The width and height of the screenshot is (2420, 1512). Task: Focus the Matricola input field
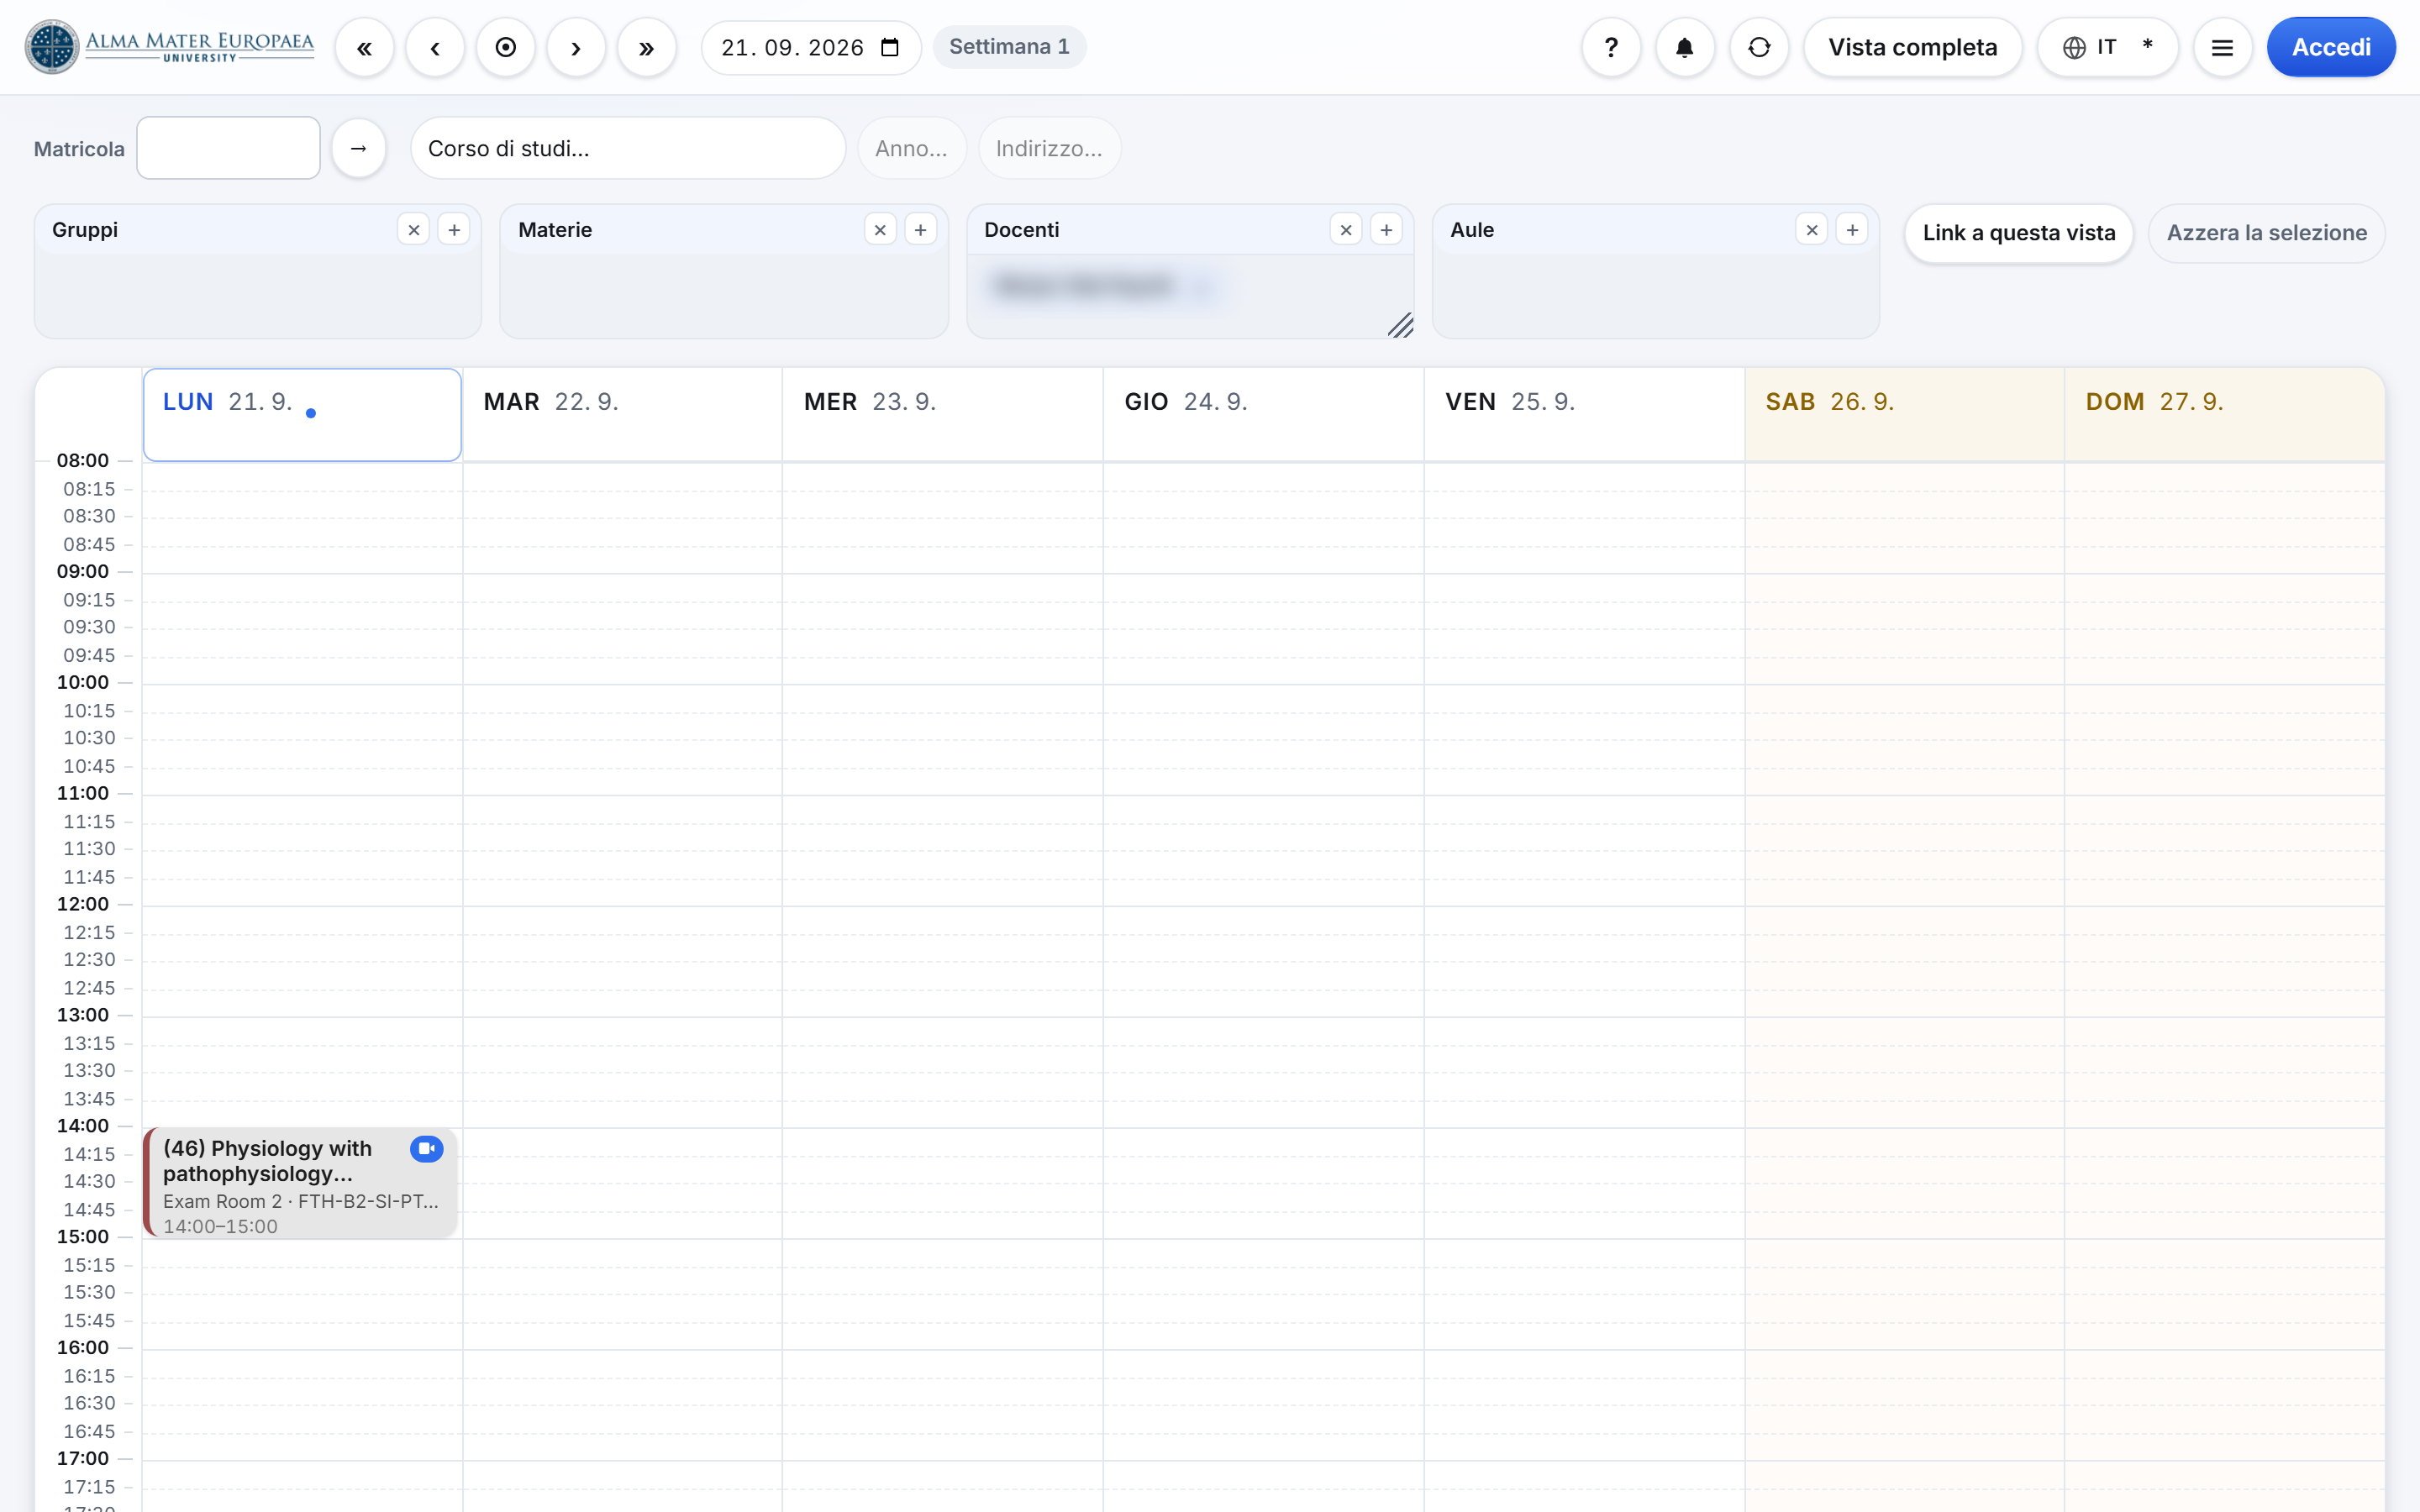tap(228, 148)
